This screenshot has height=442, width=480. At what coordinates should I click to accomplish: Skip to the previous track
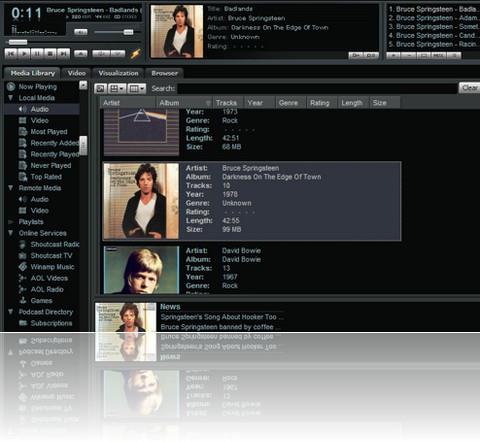pos(11,53)
